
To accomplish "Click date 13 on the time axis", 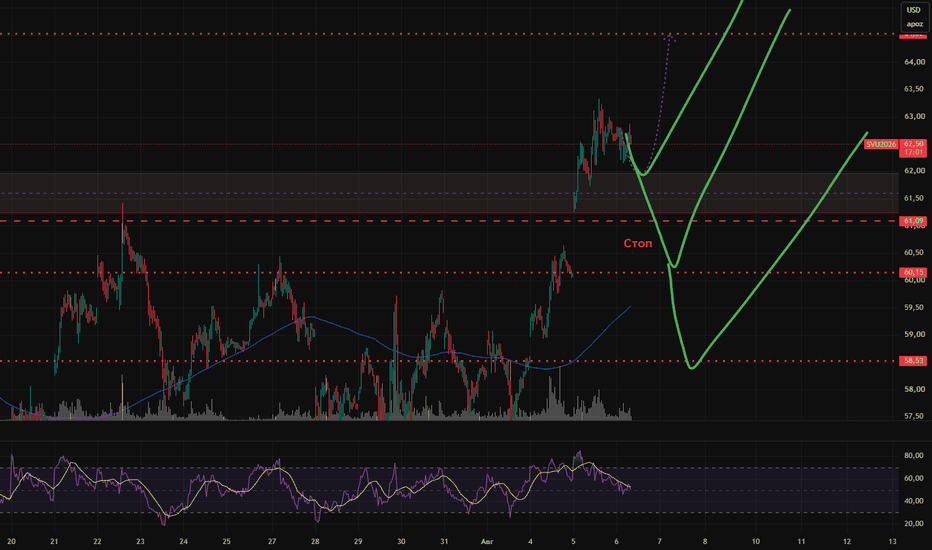I will click(x=892, y=542).
